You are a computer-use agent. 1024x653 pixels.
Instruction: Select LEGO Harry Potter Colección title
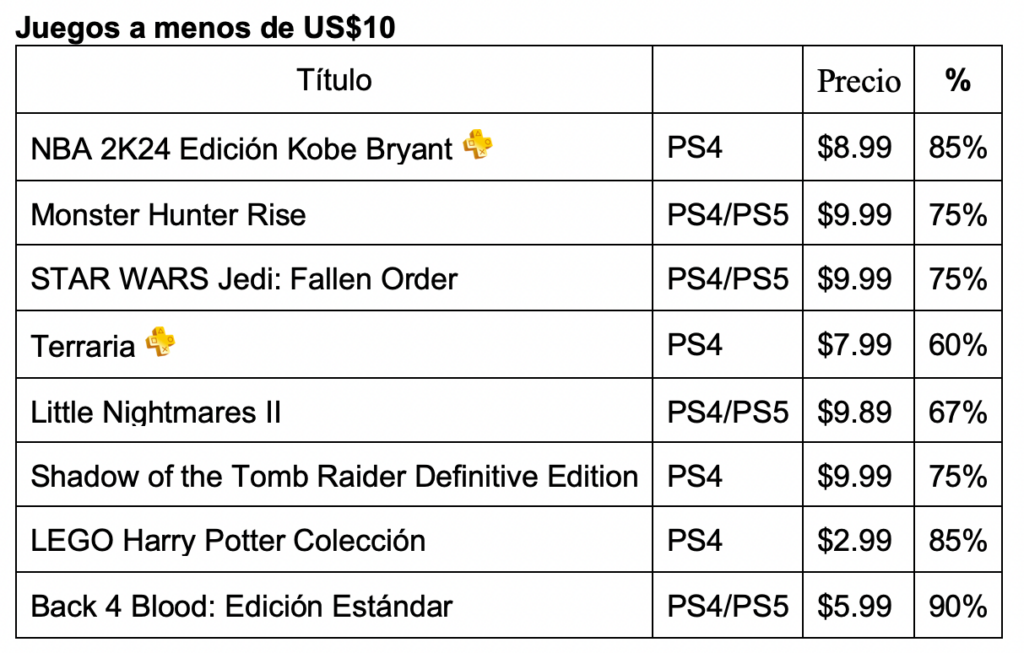[x=228, y=541]
